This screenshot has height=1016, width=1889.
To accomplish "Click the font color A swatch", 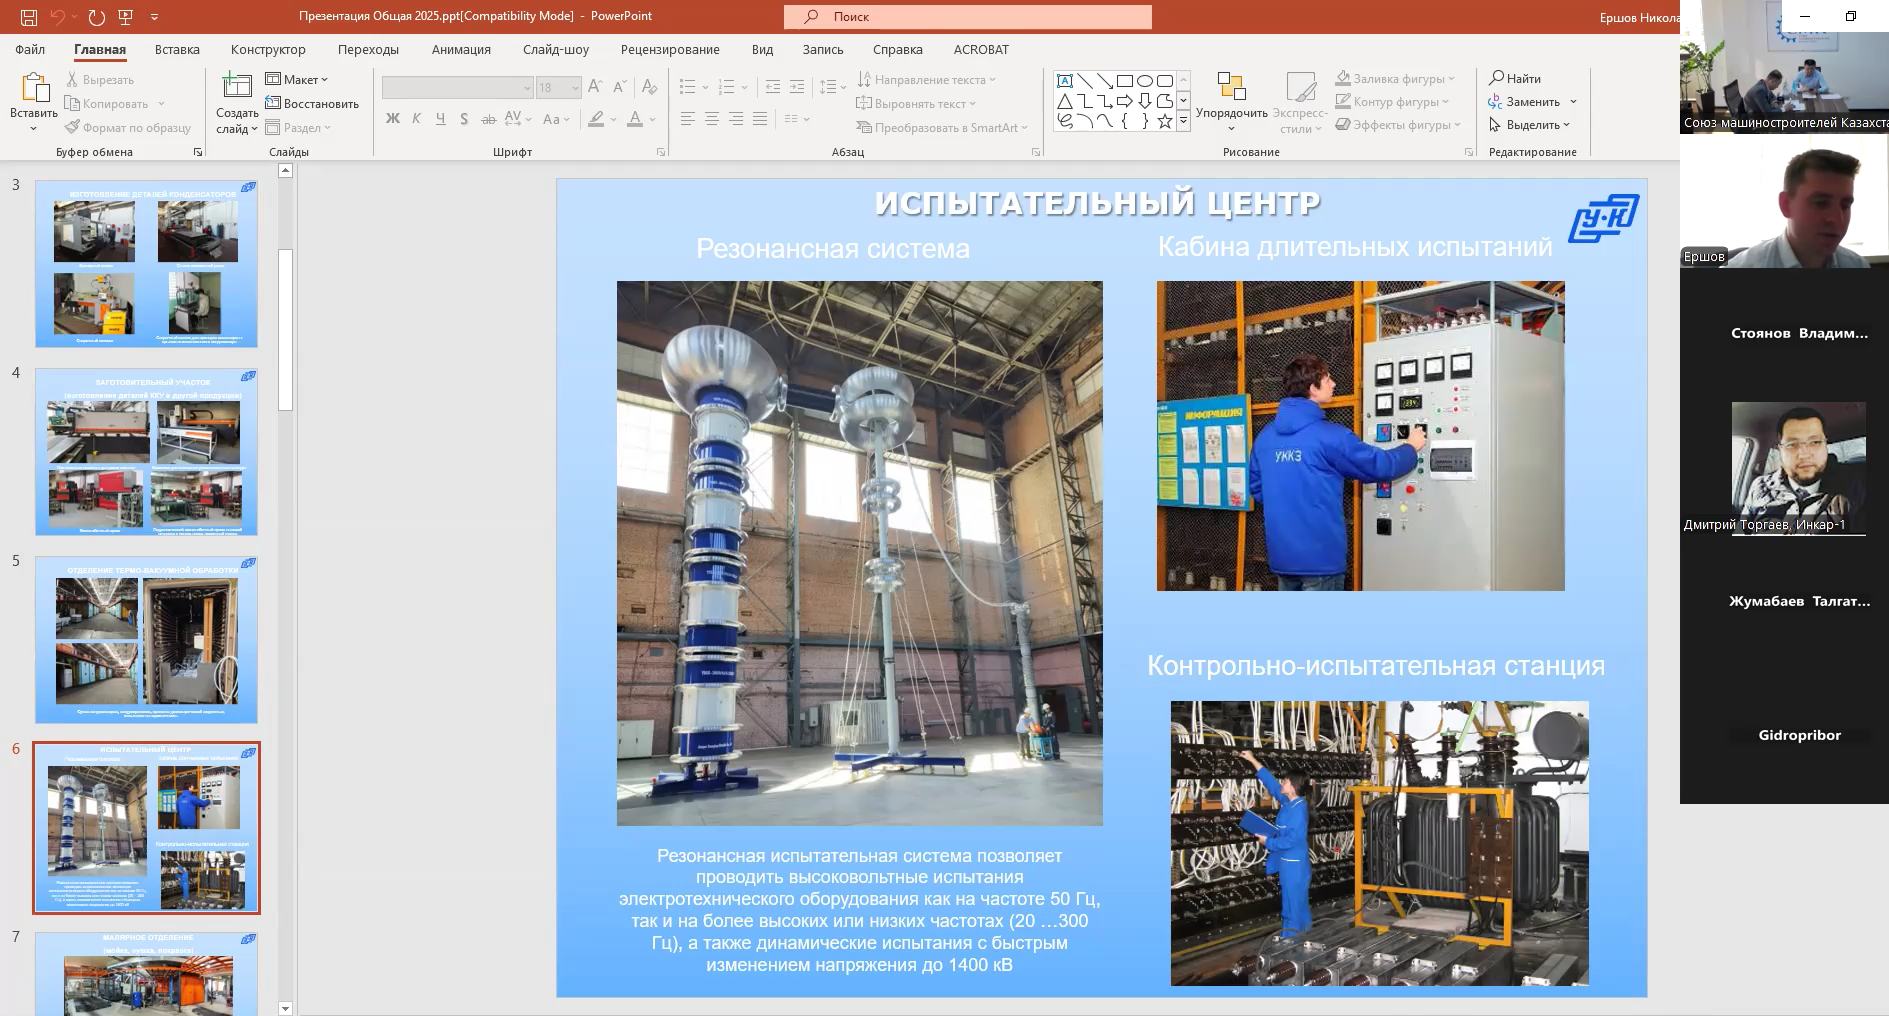I will (634, 119).
